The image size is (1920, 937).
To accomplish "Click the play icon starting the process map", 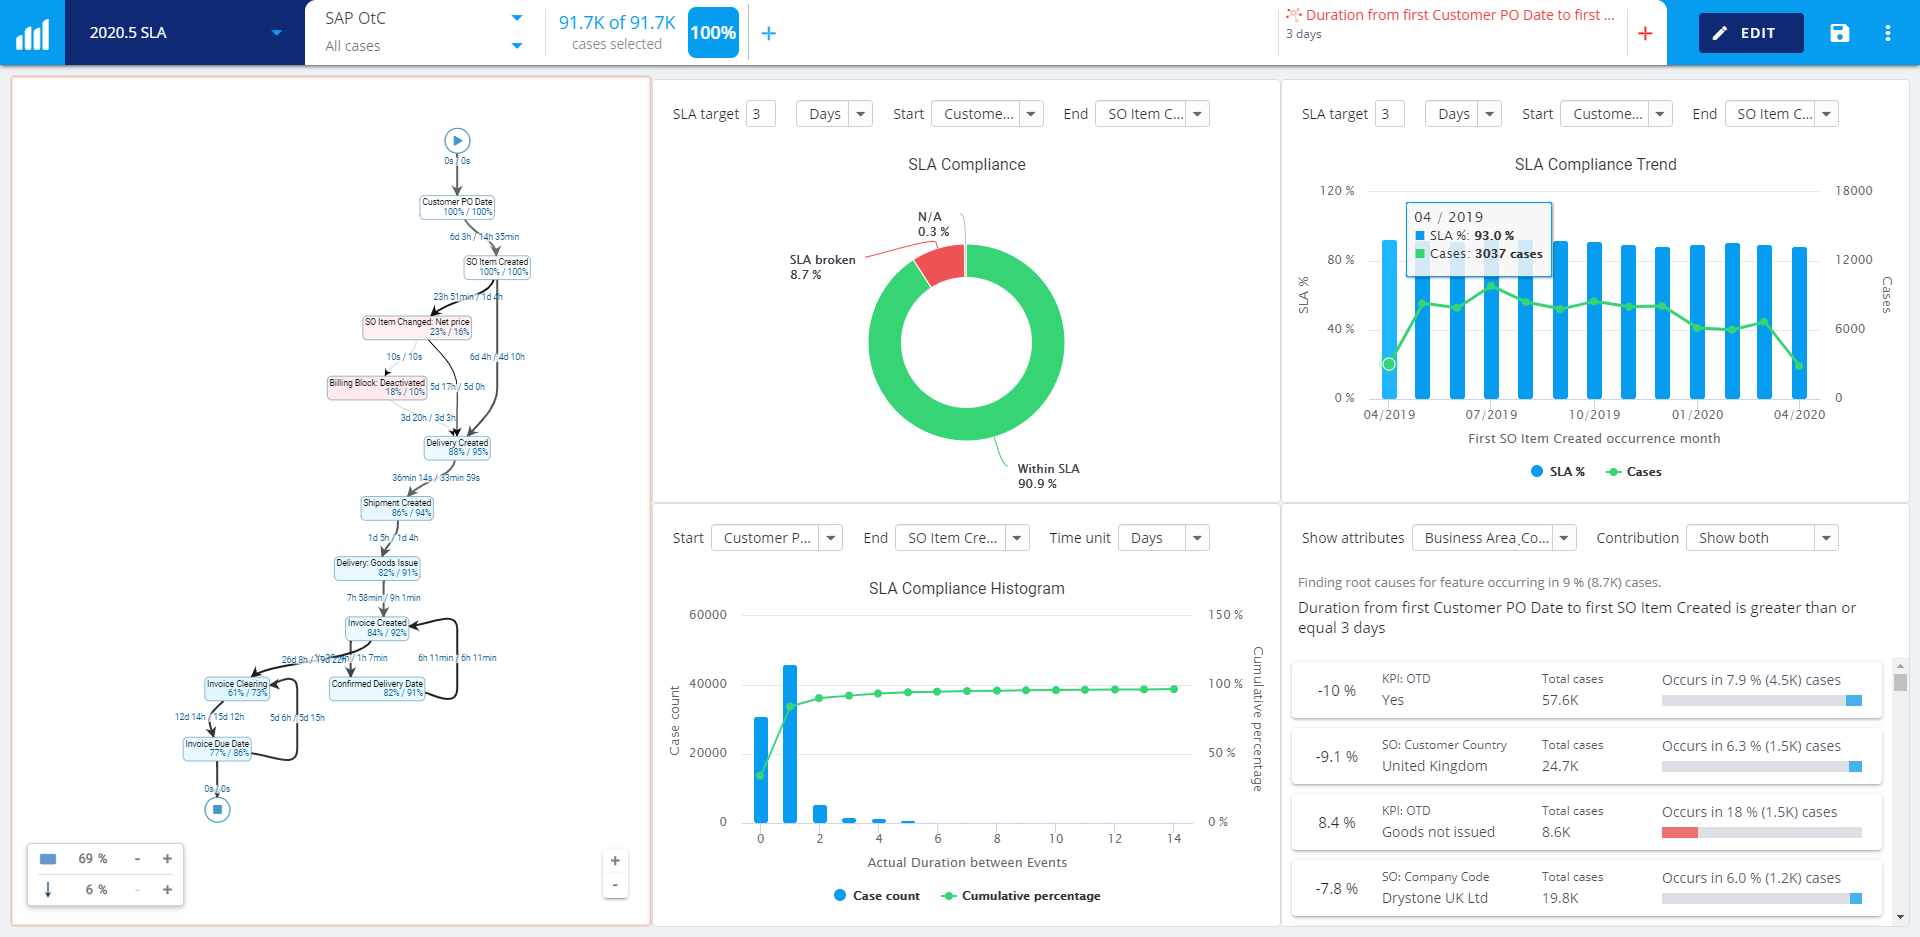I will point(457,140).
